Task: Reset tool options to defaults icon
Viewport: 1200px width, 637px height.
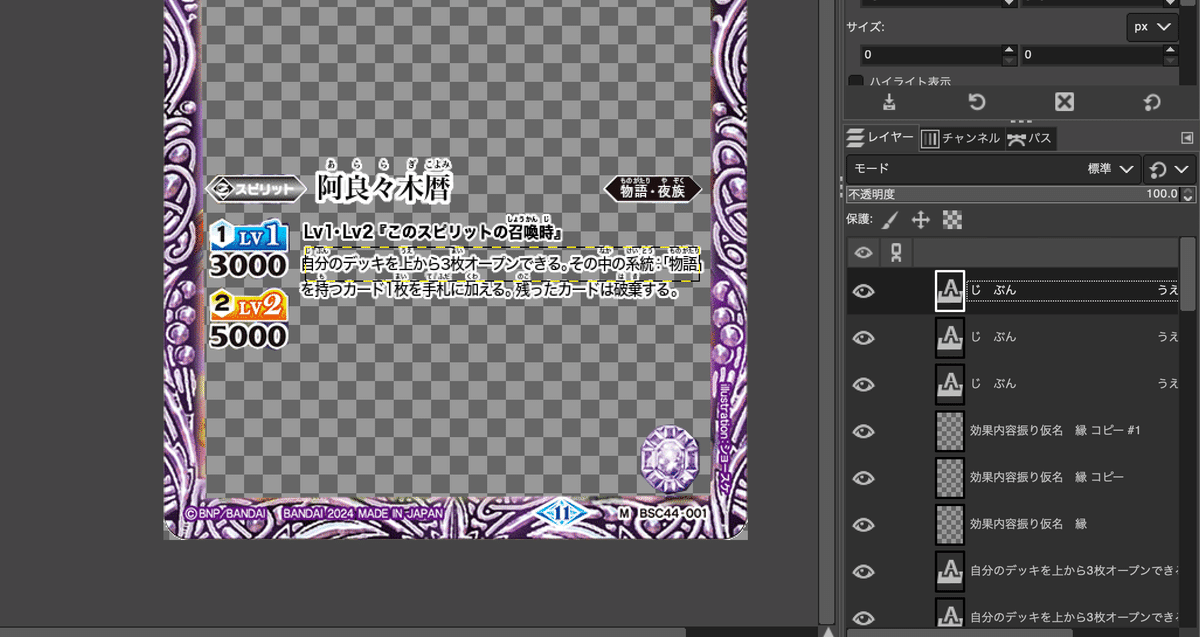Action: point(1151,102)
